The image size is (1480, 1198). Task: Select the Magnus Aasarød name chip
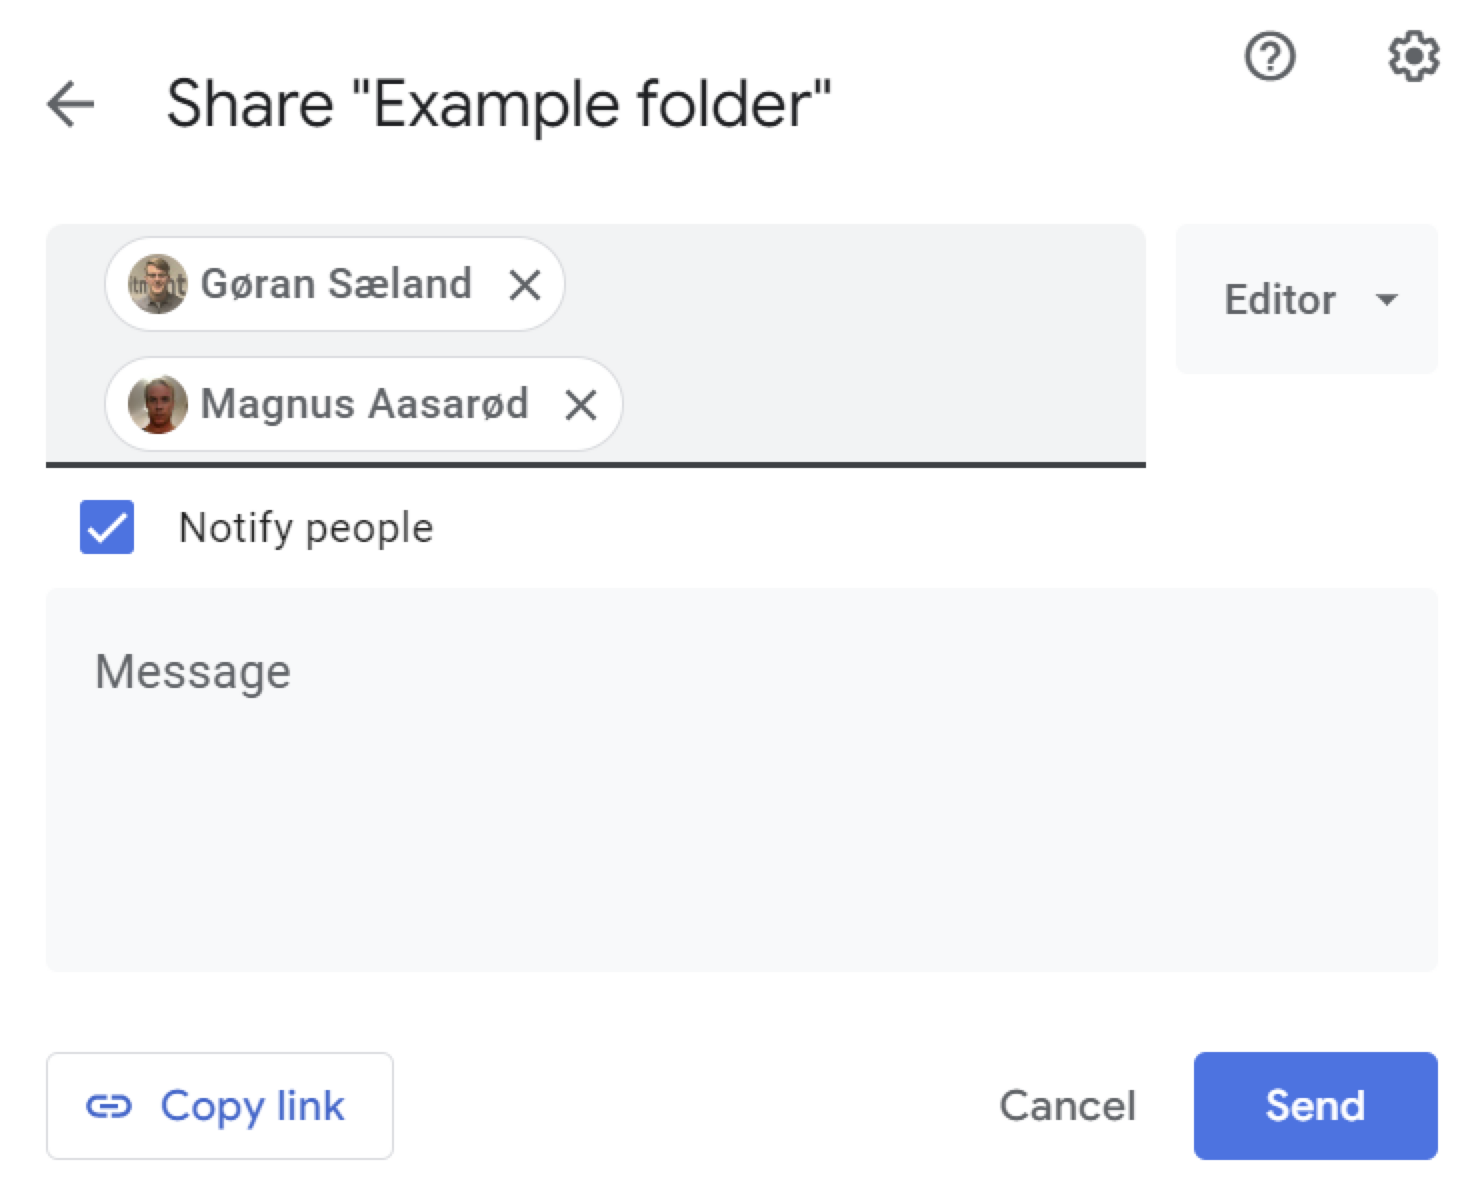pyautogui.click(x=364, y=404)
